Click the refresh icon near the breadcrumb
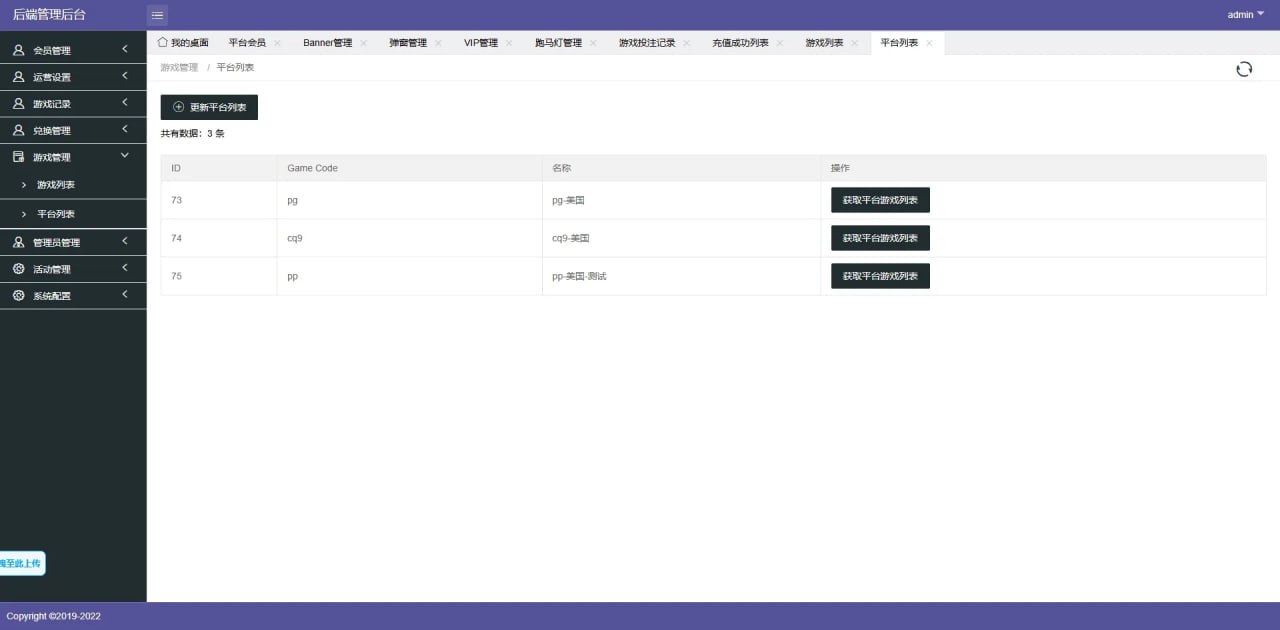 click(1243, 68)
